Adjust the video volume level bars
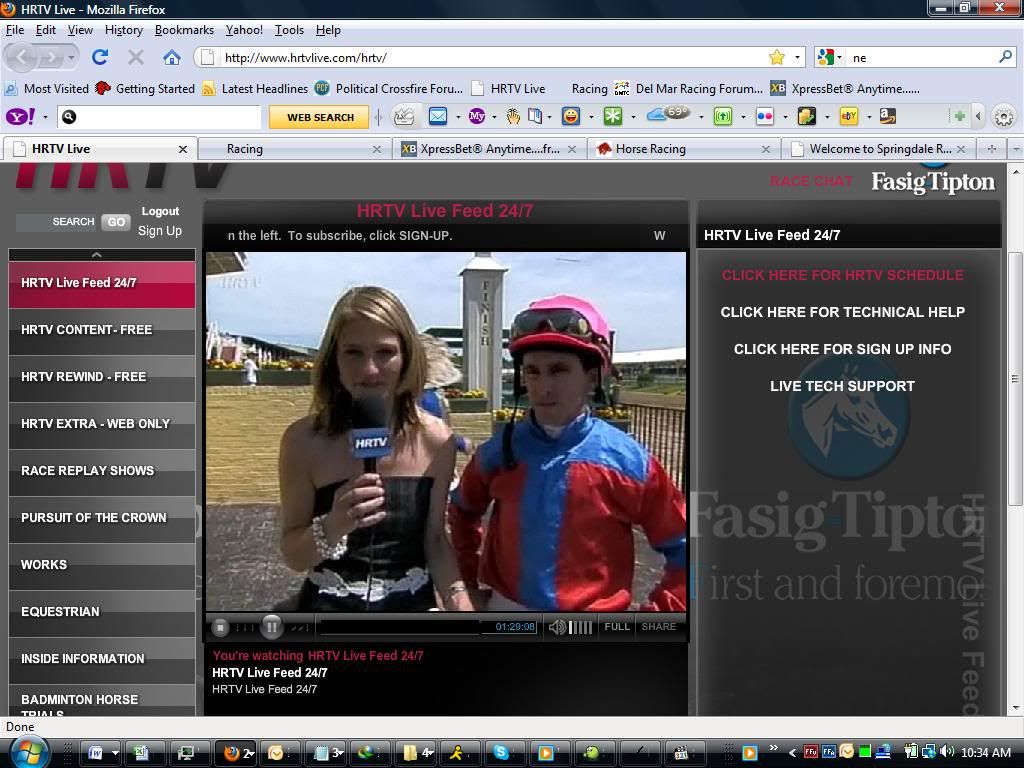The height and width of the screenshot is (768, 1024). coord(580,628)
